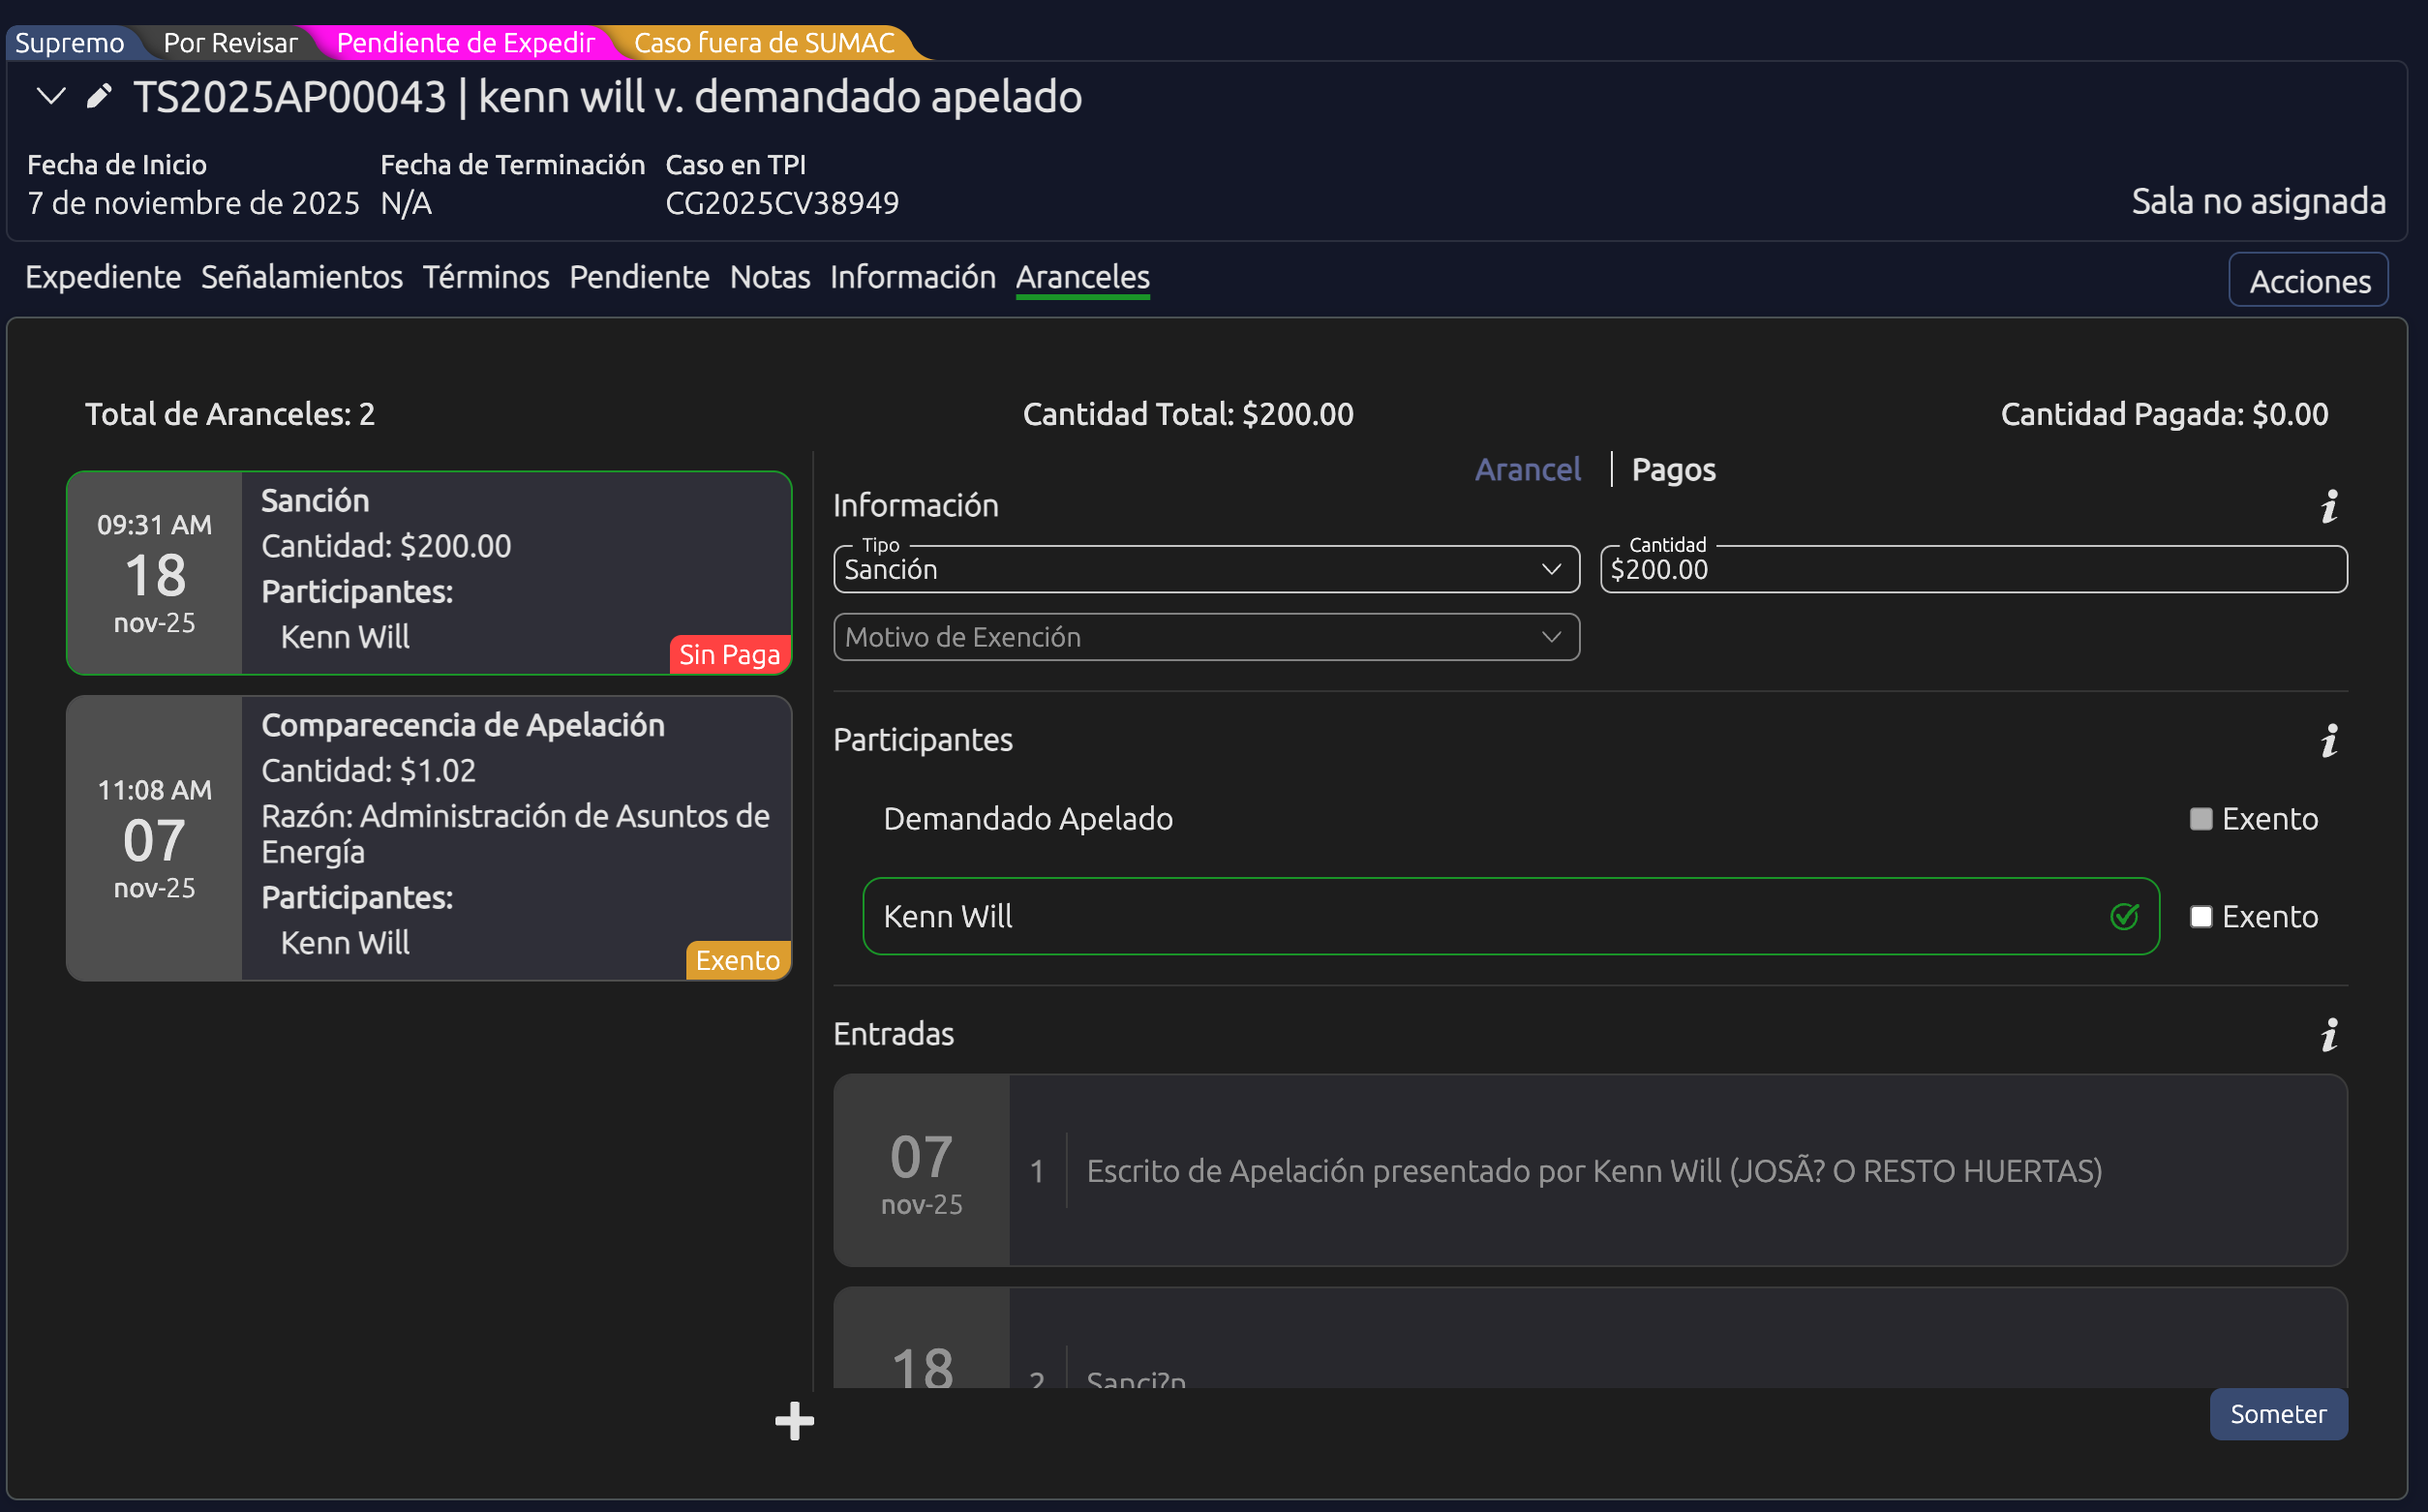This screenshot has height=1512, width=2428.
Task: Open the Acciones button menu
Action: [2308, 281]
